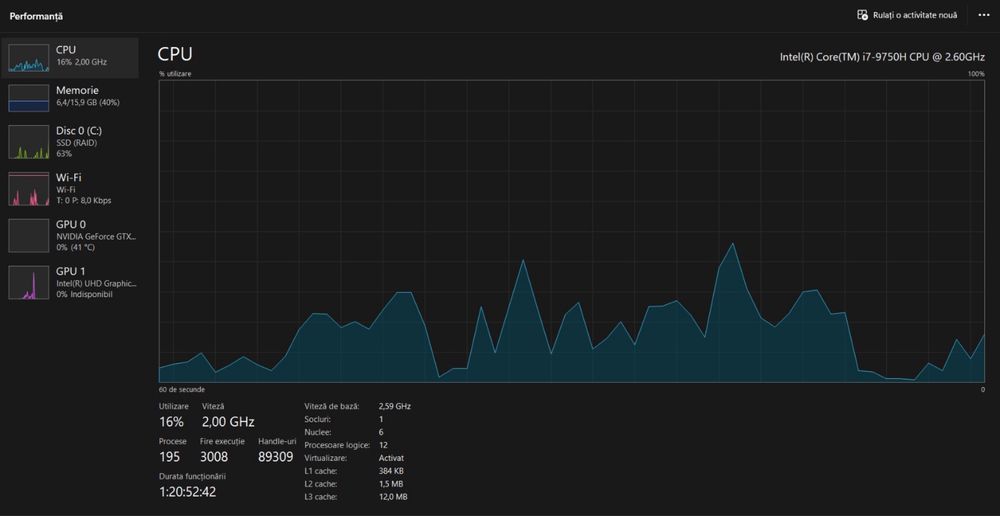Screen dimensions: 1000x516
Task: Select GPU 0 NVIDIA GeForce entry
Action: pyautogui.click(x=70, y=235)
